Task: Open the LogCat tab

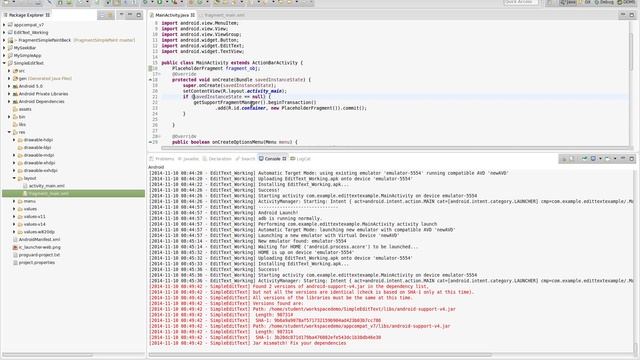Action: 300,159
